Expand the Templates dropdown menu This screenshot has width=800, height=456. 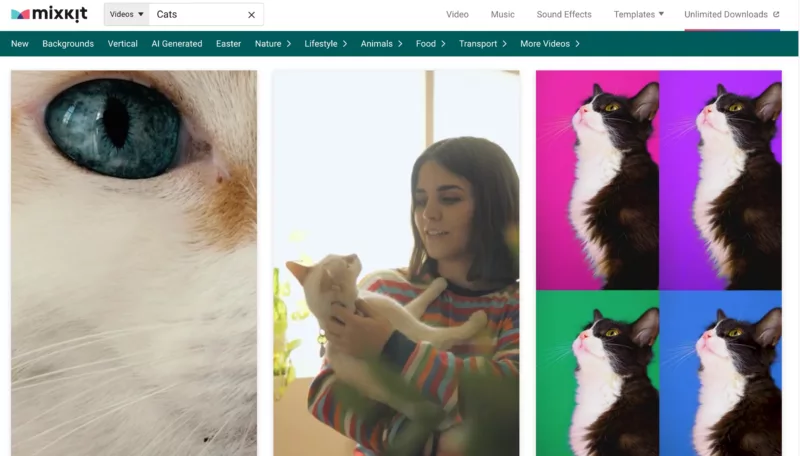coord(638,15)
